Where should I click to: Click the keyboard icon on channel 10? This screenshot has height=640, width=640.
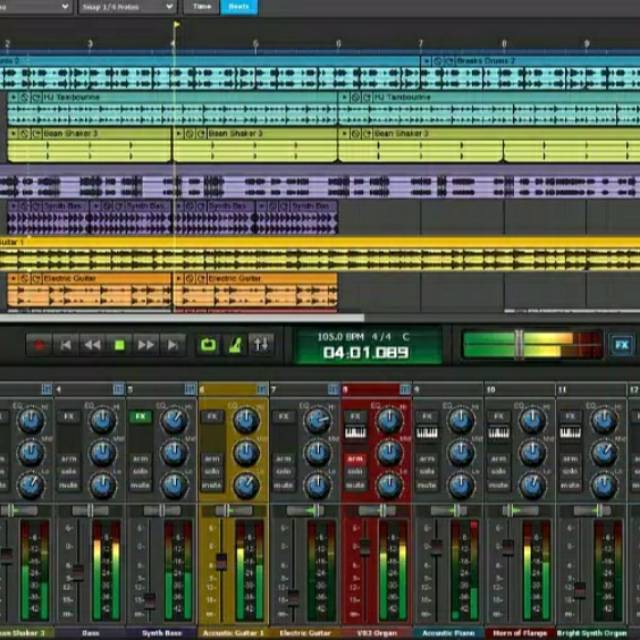[499, 432]
